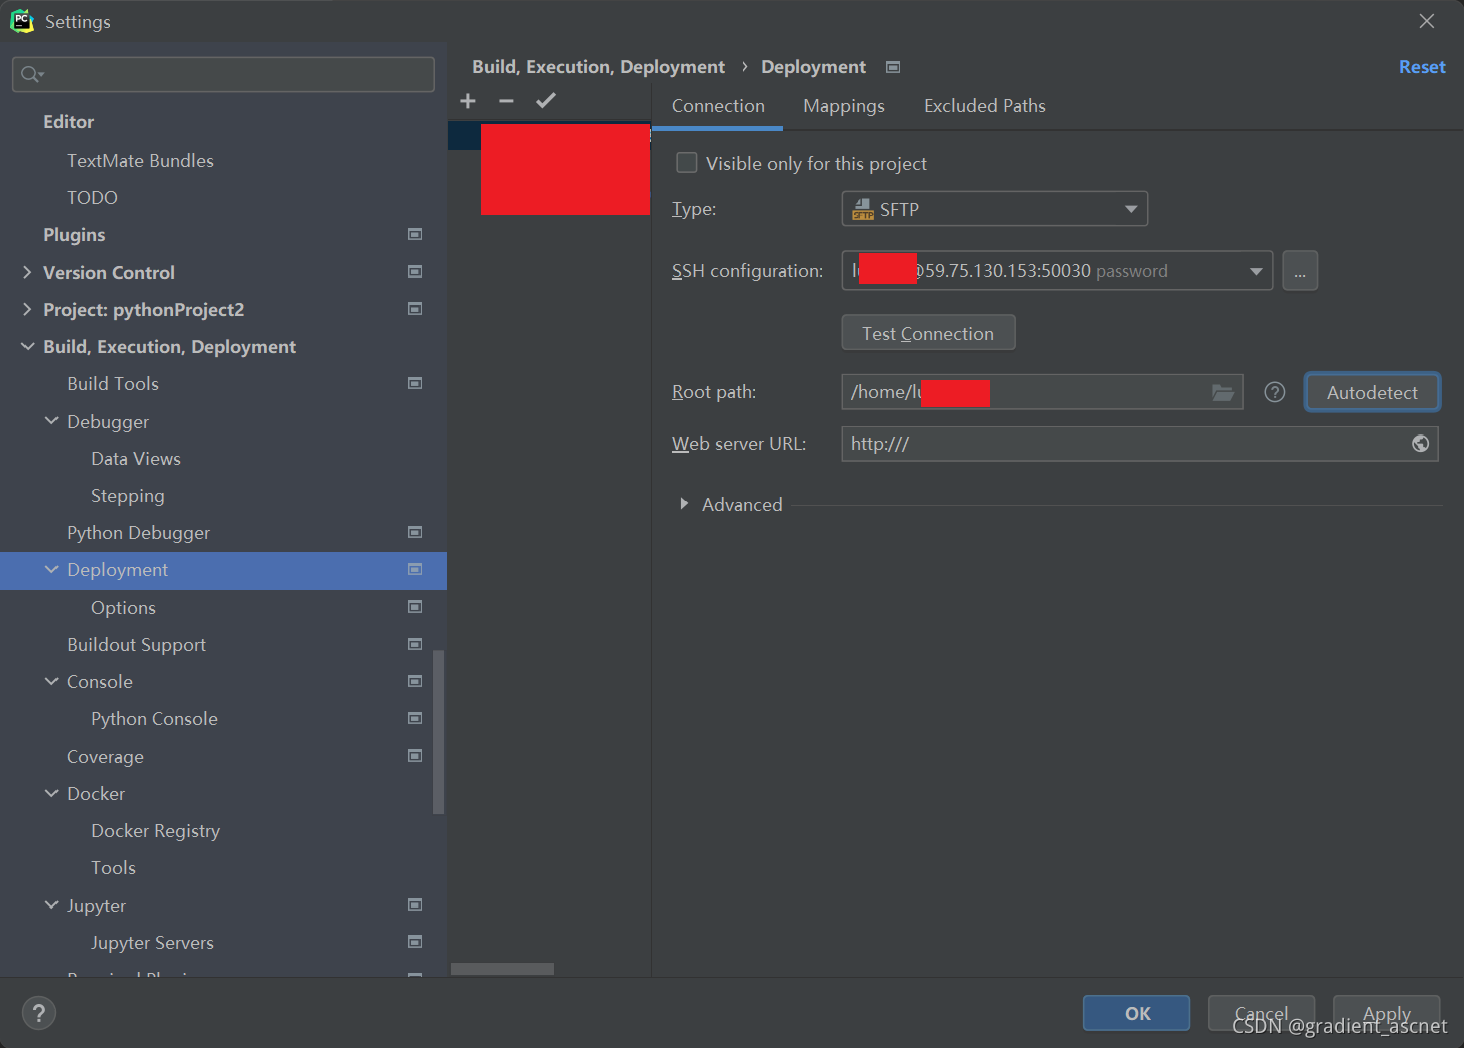
Task: Click project settings icon beside Jupyter Servers
Action: (415, 942)
